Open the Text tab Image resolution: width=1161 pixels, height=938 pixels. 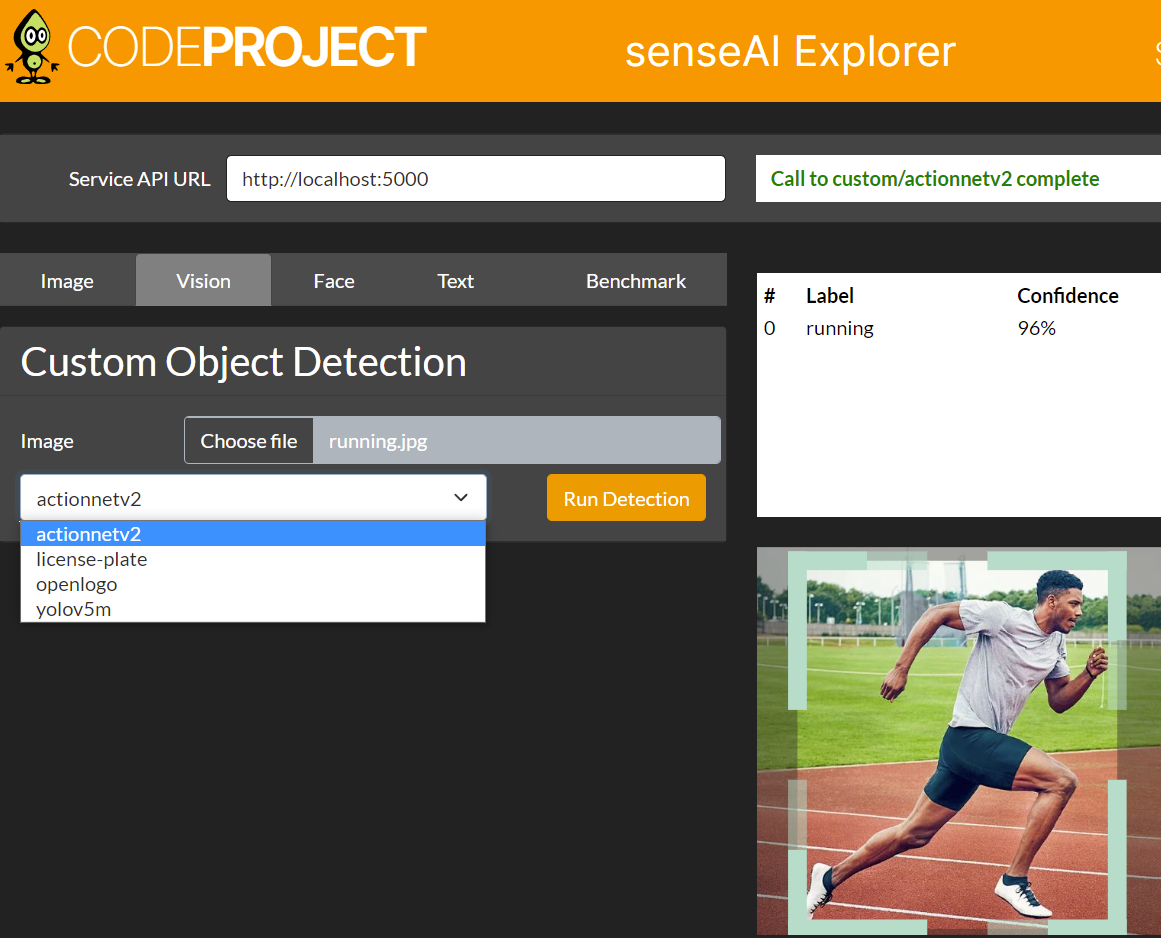pyautogui.click(x=455, y=281)
